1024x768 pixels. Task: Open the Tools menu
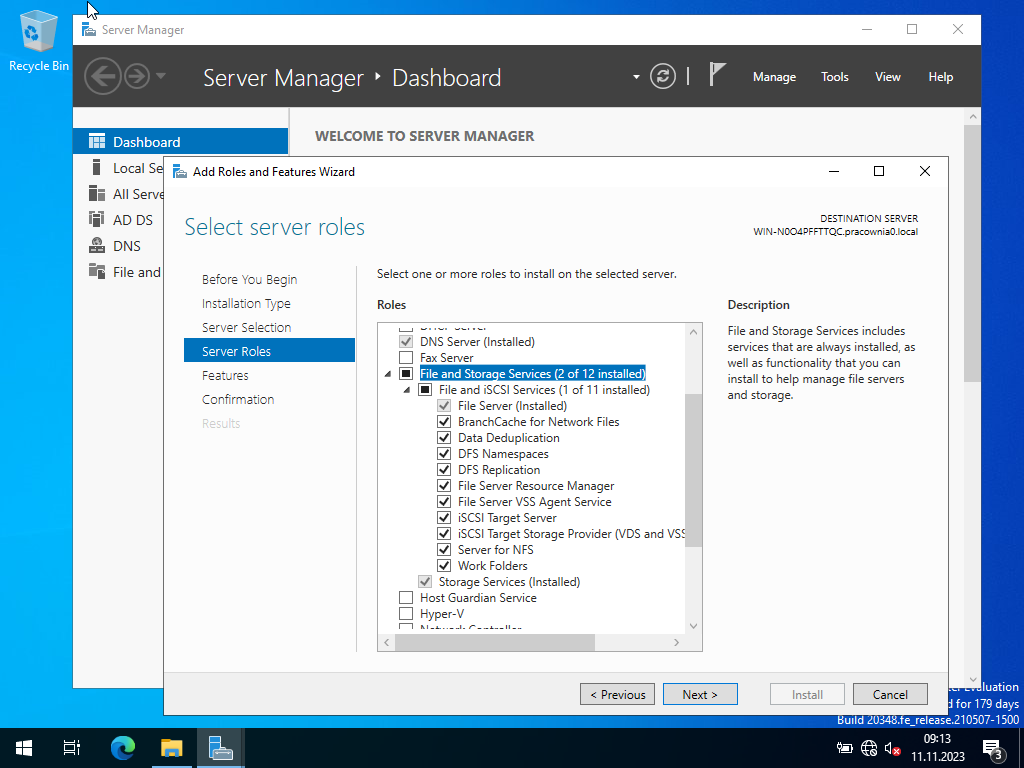(x=834, y=77)
